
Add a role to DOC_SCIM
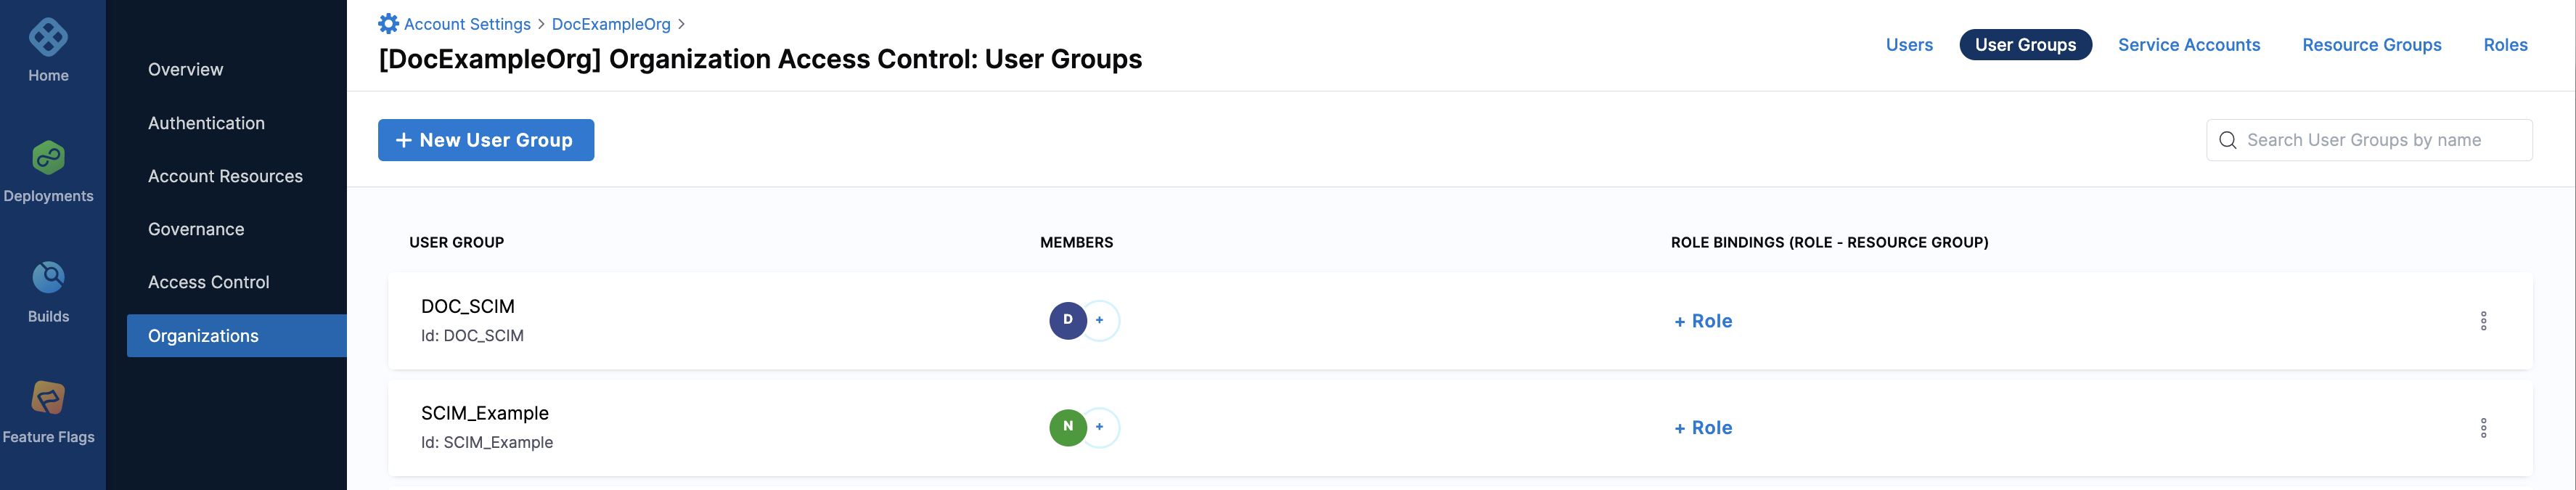click(1703, 321)
